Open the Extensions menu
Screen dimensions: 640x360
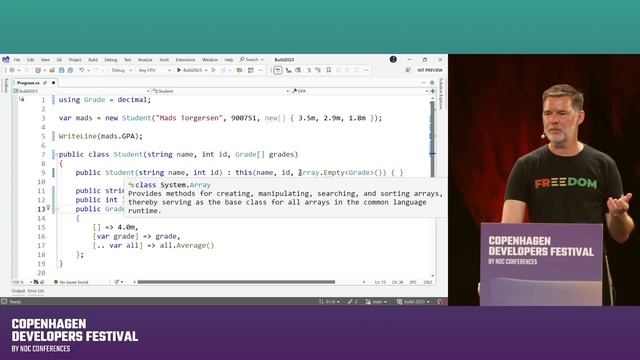[185, 60]
